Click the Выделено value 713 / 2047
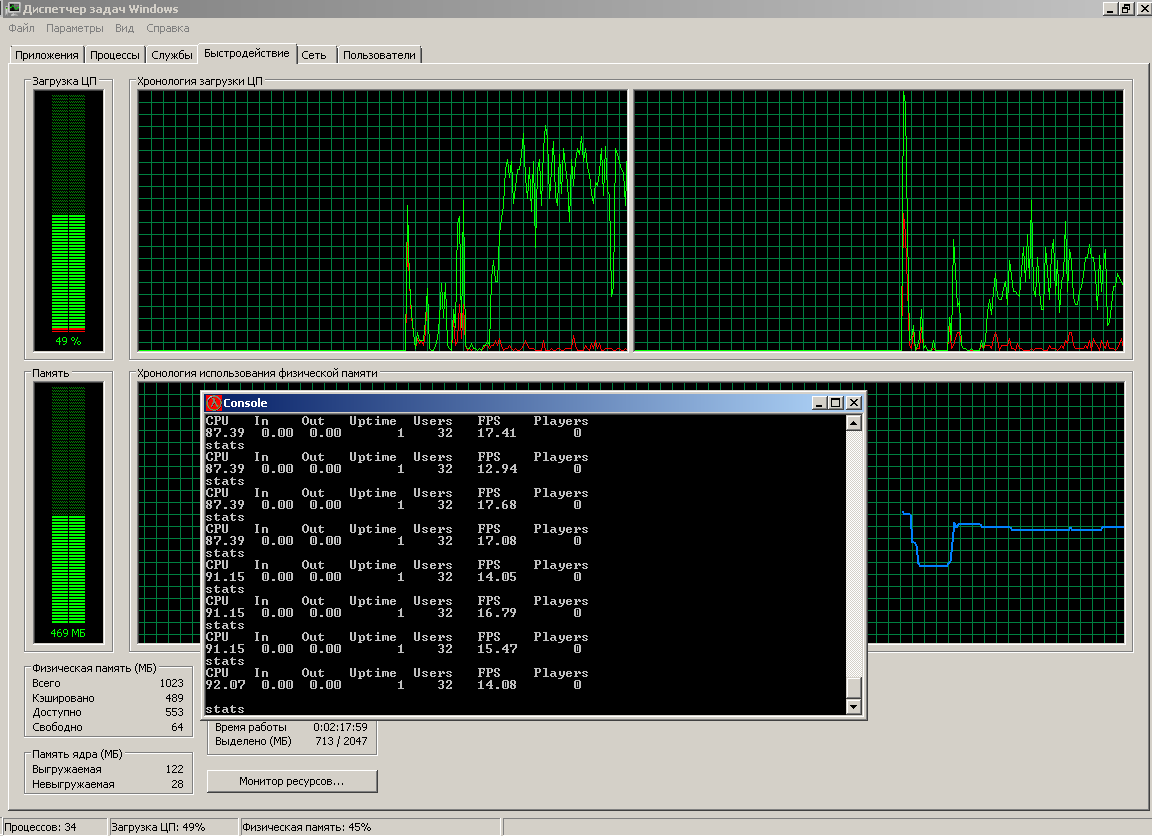This screenshot has height=836, width=1152. 342,741
